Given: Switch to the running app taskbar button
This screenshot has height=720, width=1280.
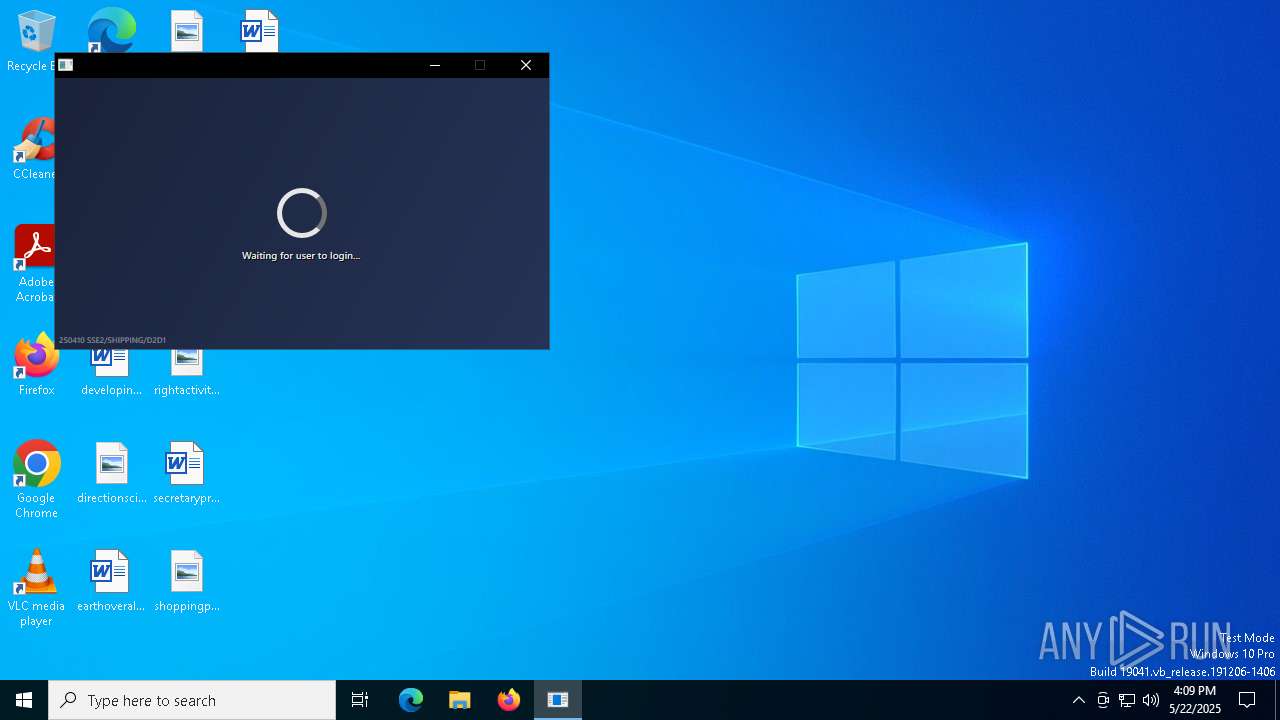Looking at the screenshot, I should click(558, 700).
